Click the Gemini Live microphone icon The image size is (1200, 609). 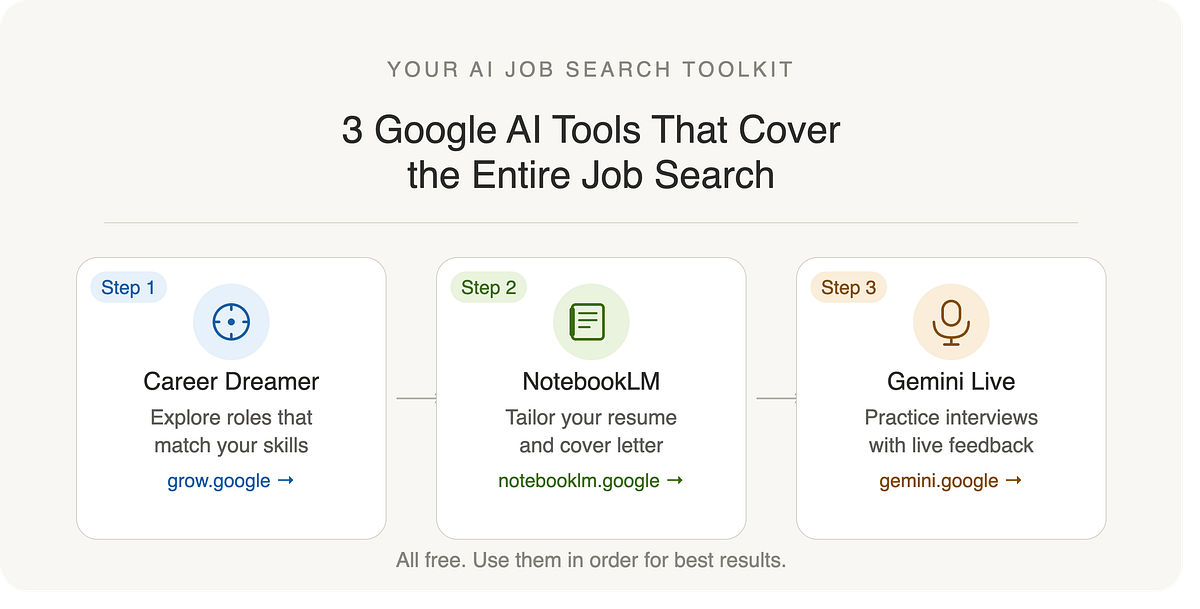click(951, 322)
